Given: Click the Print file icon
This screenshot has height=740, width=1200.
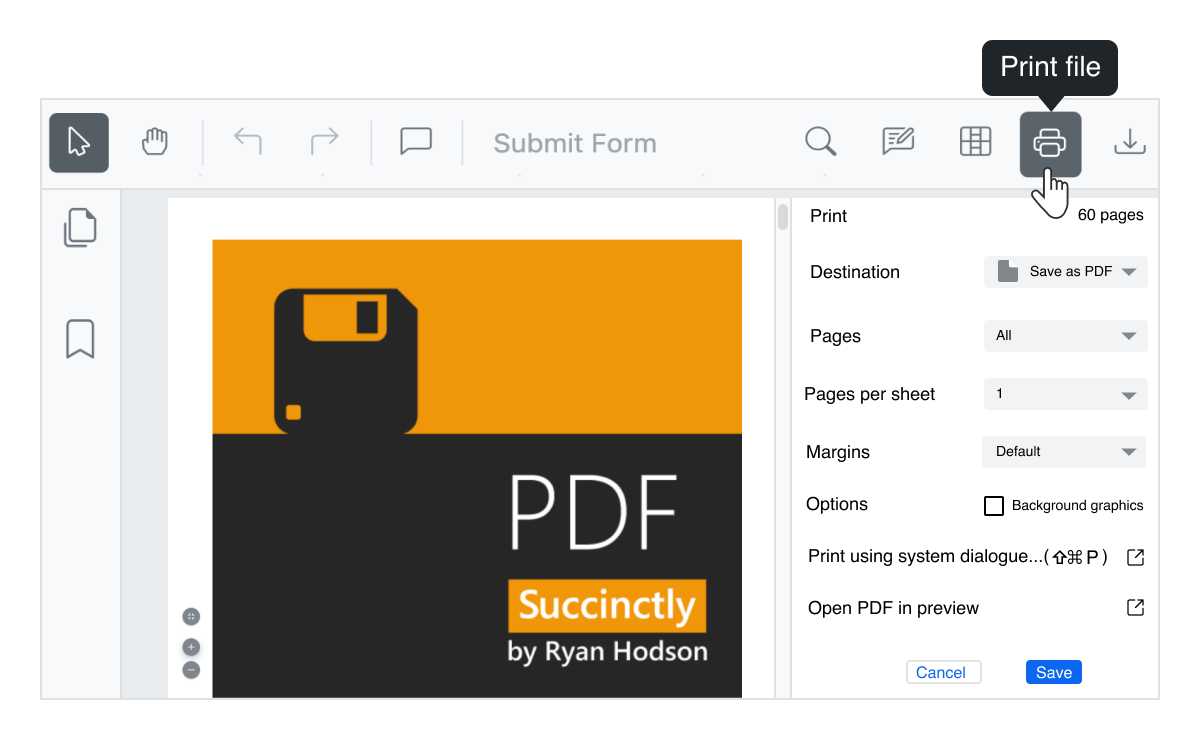Looking at the screenshot, I should coord(1051,143).
